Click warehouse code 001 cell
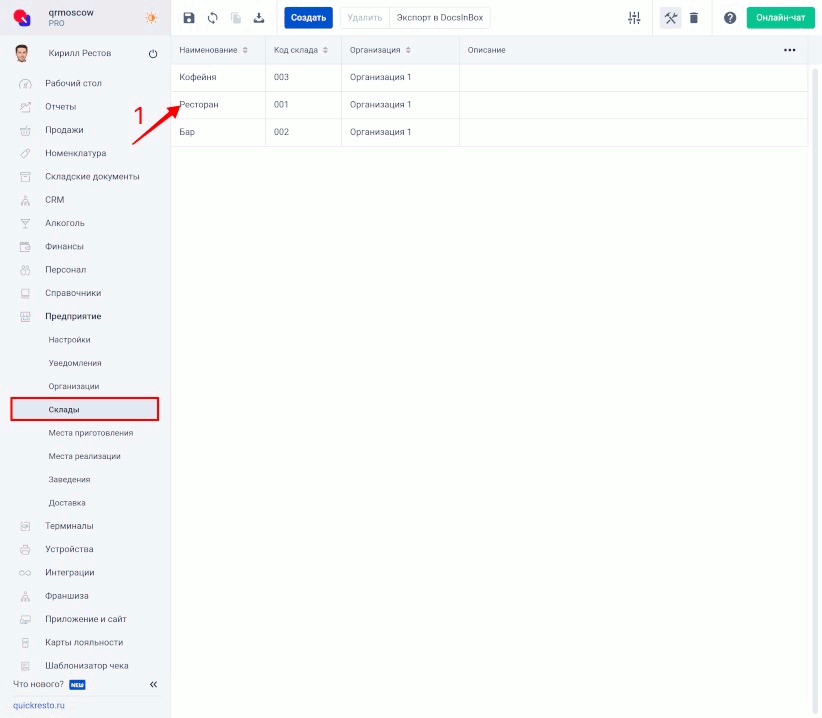 (303, 105)
